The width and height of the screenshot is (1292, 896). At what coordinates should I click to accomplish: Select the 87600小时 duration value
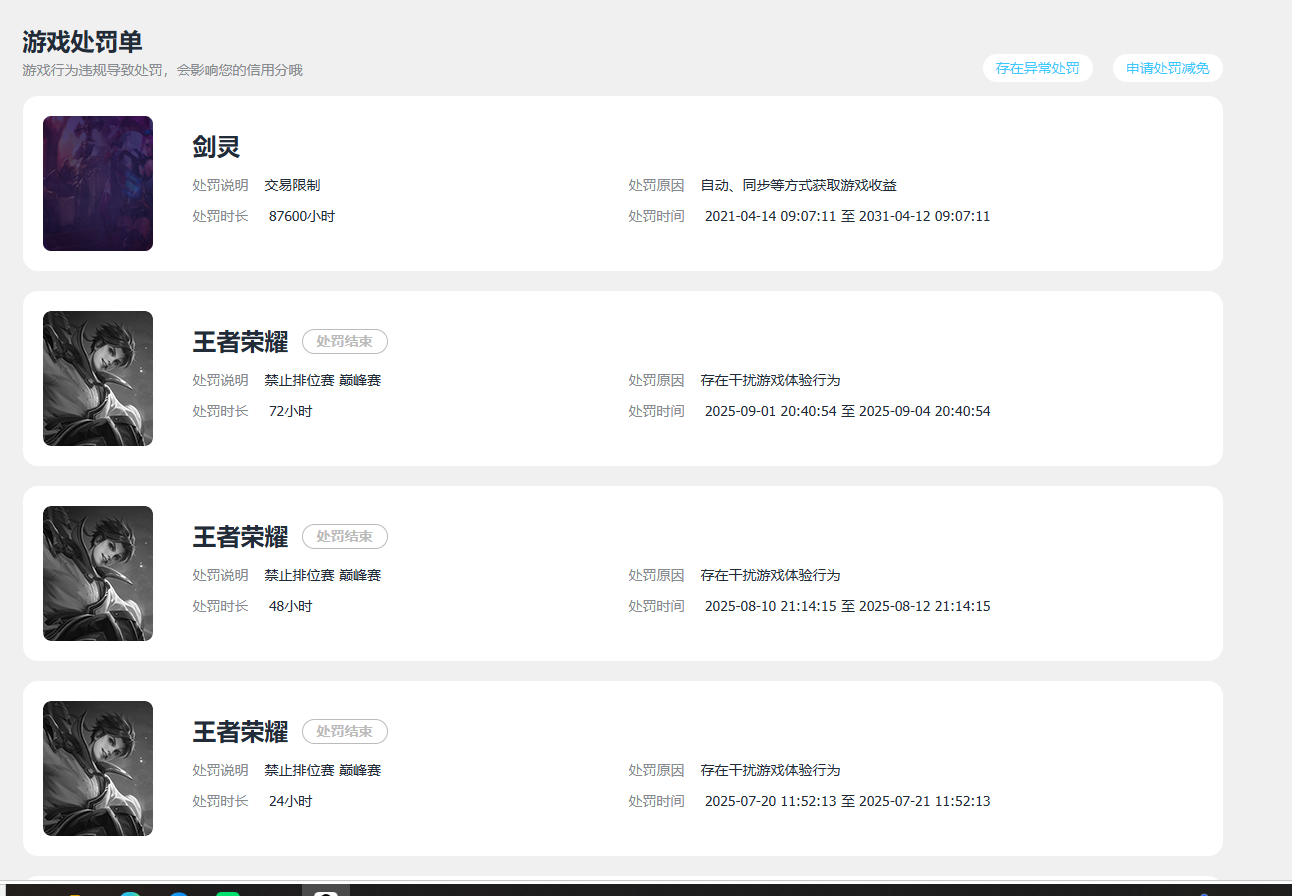(x=302, y=216)
